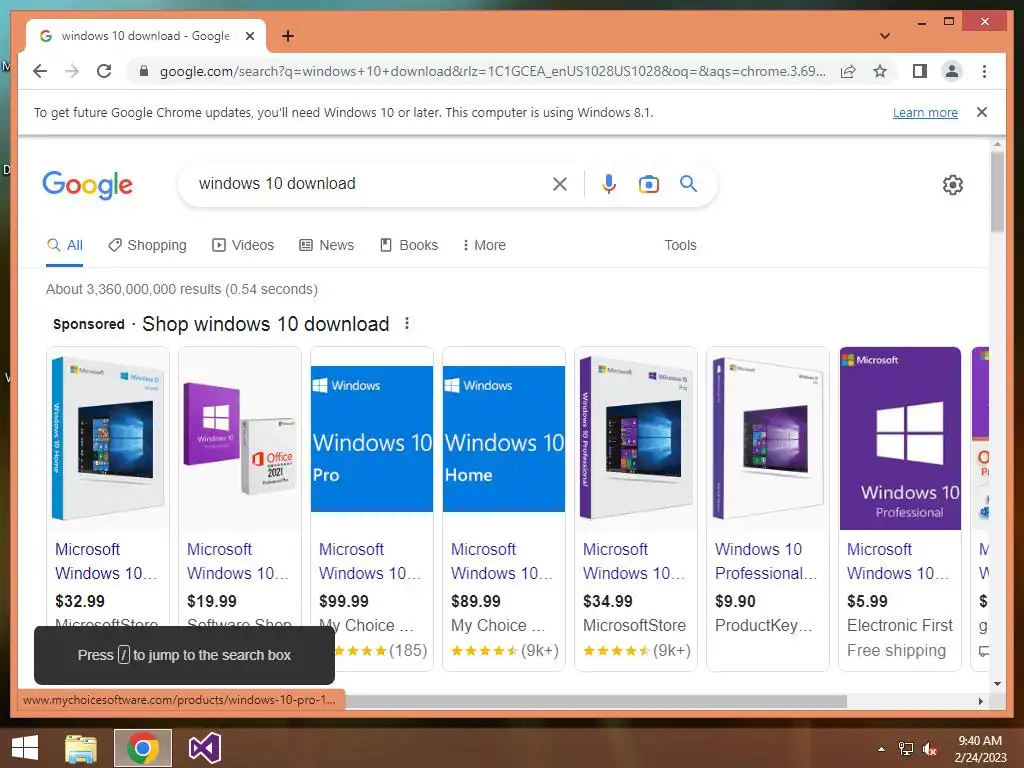Reload the Google search page
The height and width of the screenshot is (768, 1024).
tap(104, 71)
